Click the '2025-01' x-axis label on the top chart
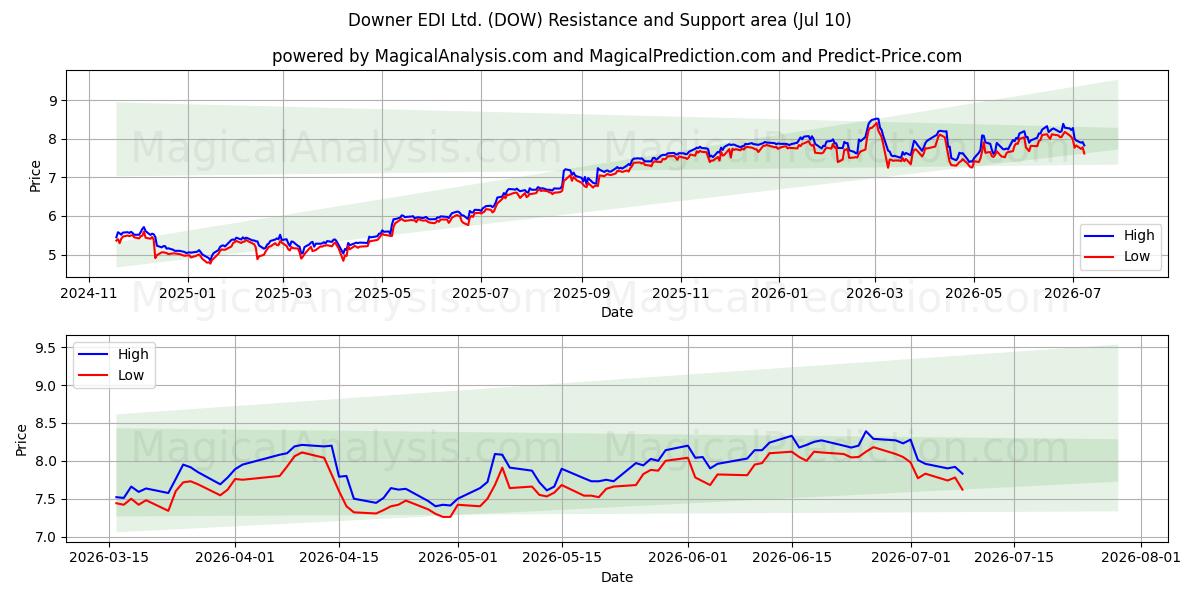1200x600 pixels. [x=187, y=294]
